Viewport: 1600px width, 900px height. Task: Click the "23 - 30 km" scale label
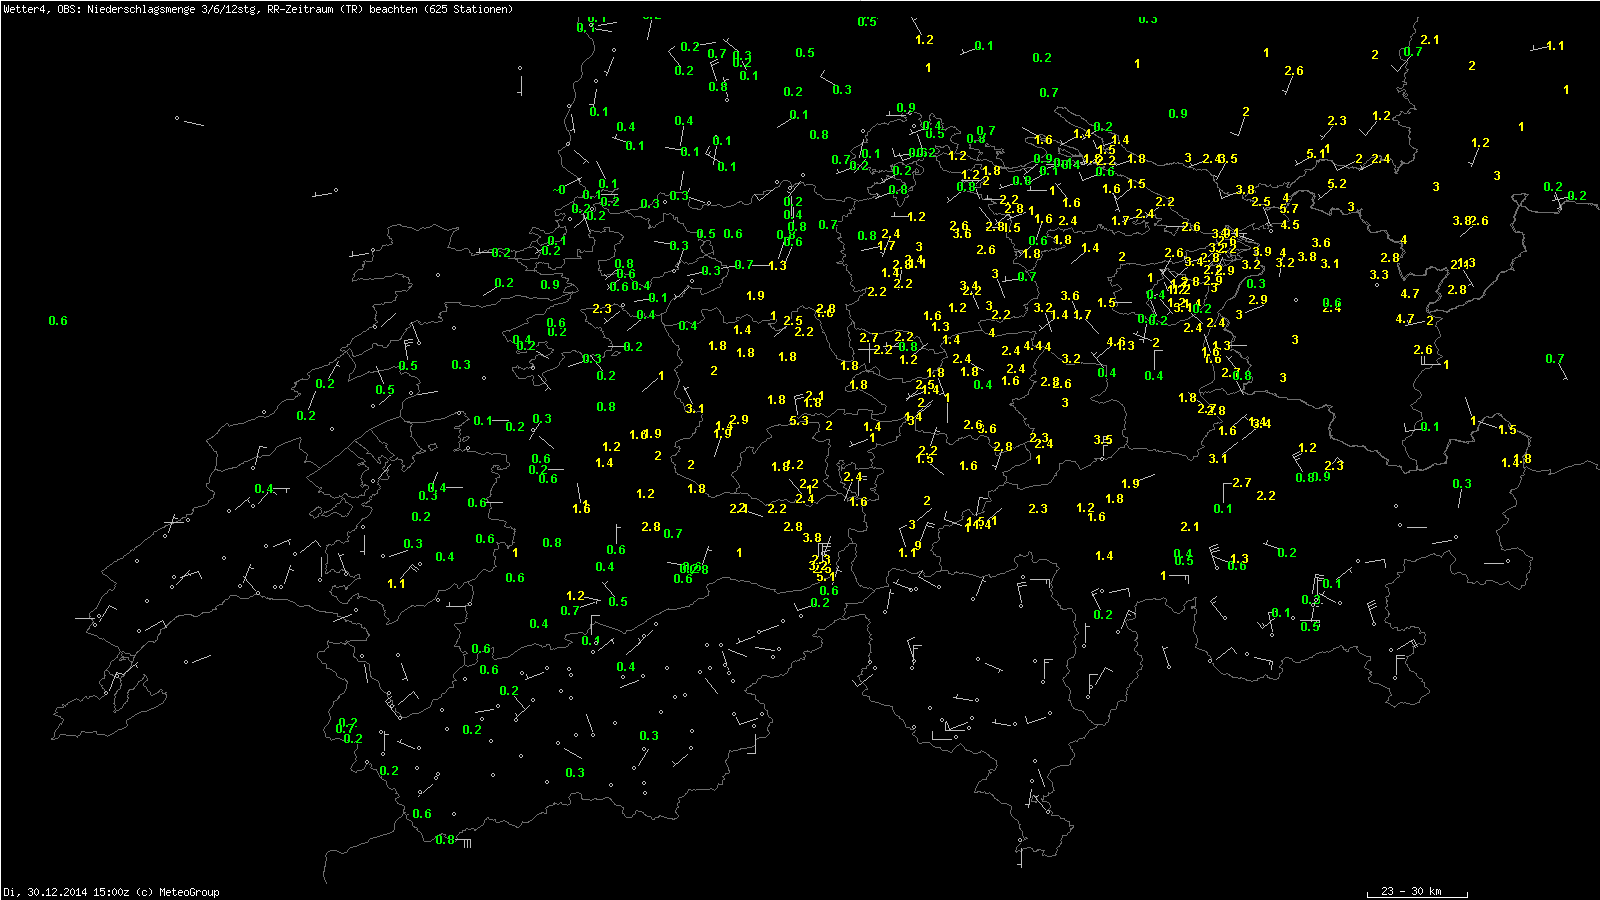pyautogui.click(x=1411, y=891)
